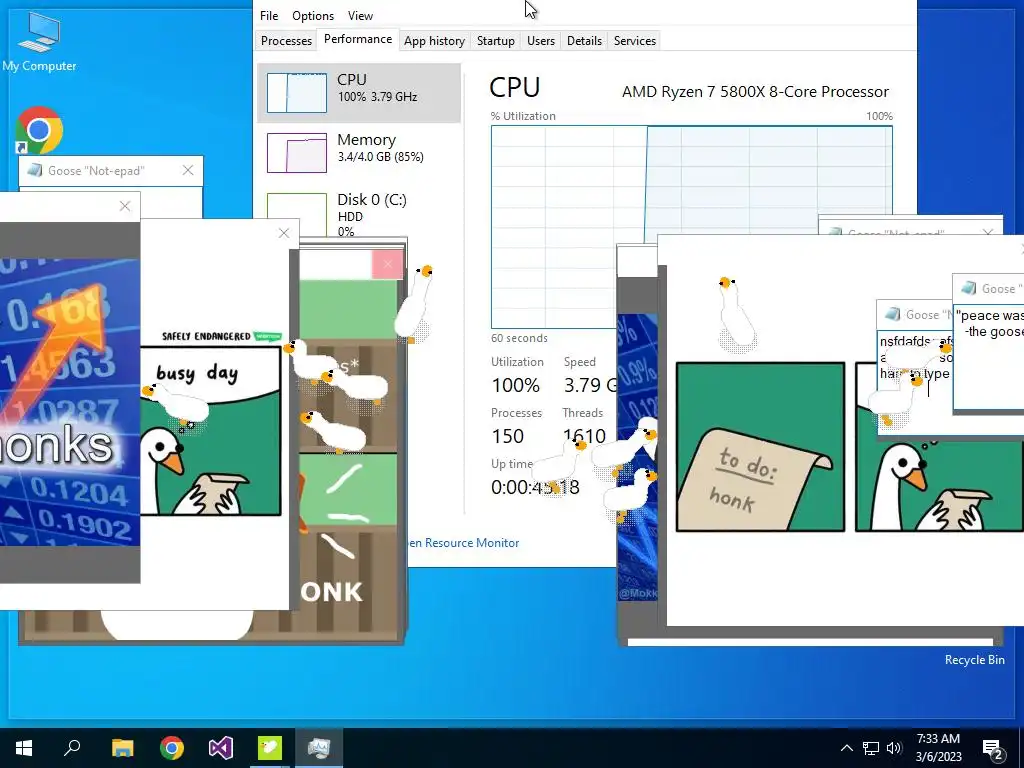This screenshot has height=768, width=1024.
Task: Open the volume tray icon
Action: (x=894, y=748)
